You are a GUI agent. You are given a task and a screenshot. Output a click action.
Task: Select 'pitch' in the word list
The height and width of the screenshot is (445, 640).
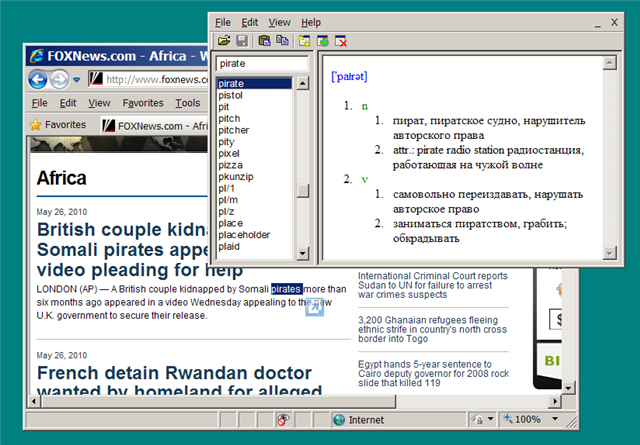tap(254, 119)
